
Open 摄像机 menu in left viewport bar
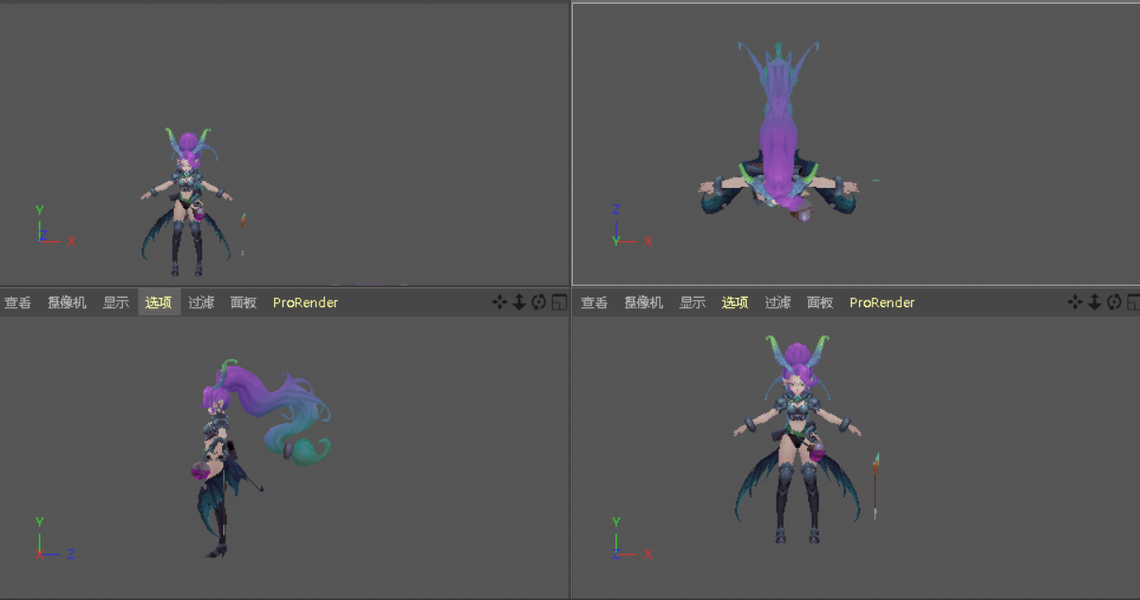(x=67, y=303)
